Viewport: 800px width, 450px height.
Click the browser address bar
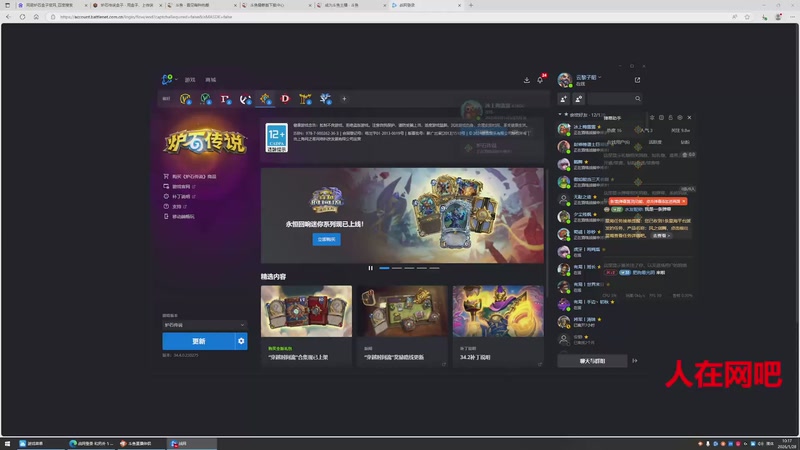pos(388,17)
